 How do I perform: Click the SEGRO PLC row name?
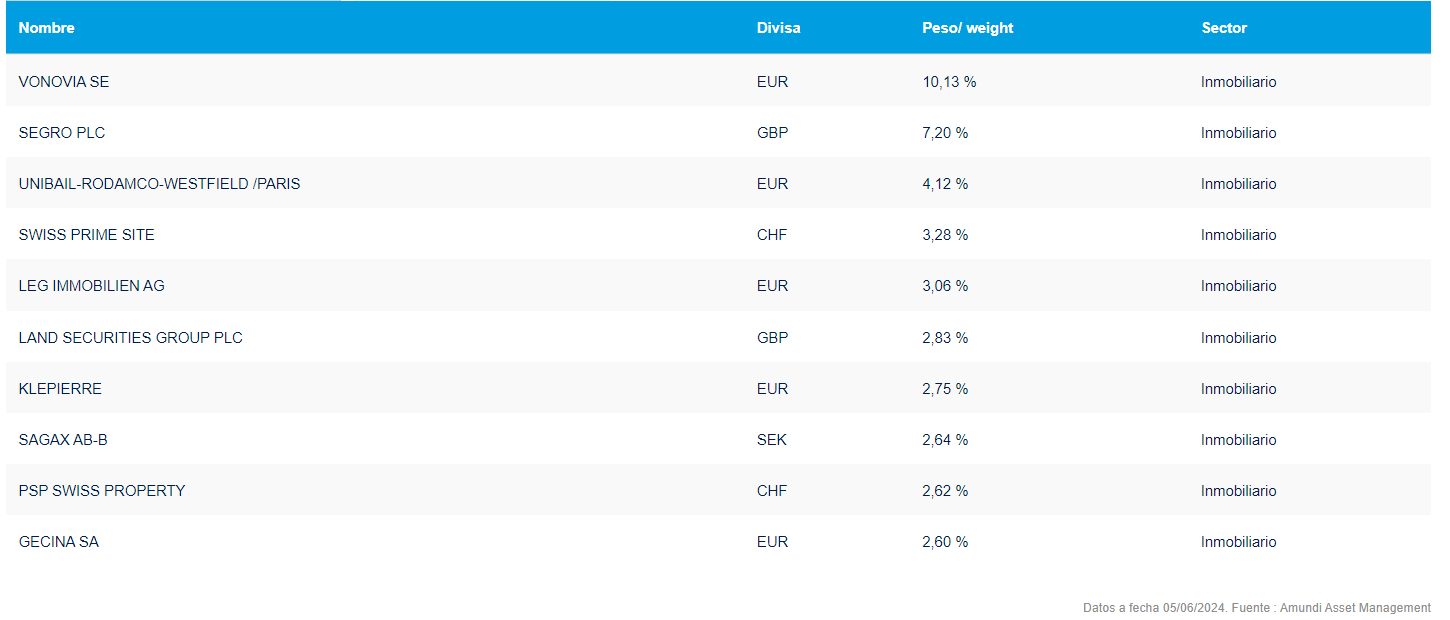pyautogui.click(x=62, y=133)
